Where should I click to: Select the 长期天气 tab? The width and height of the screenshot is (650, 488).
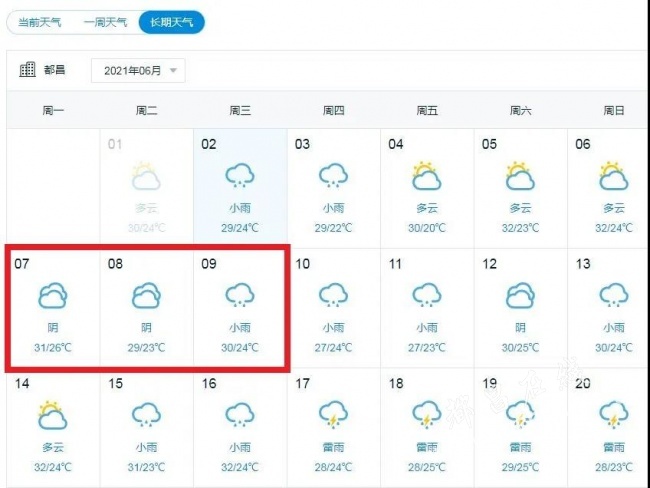pyautogui.click(x=171, y=22)
